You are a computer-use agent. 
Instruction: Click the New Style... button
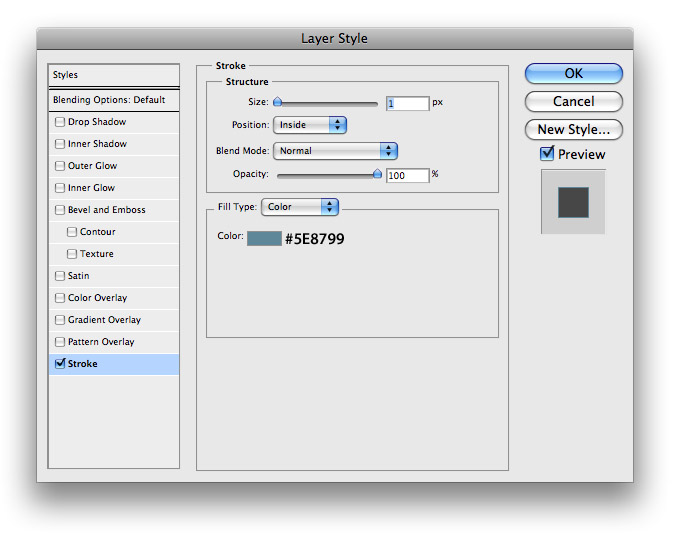coord(573,129)
